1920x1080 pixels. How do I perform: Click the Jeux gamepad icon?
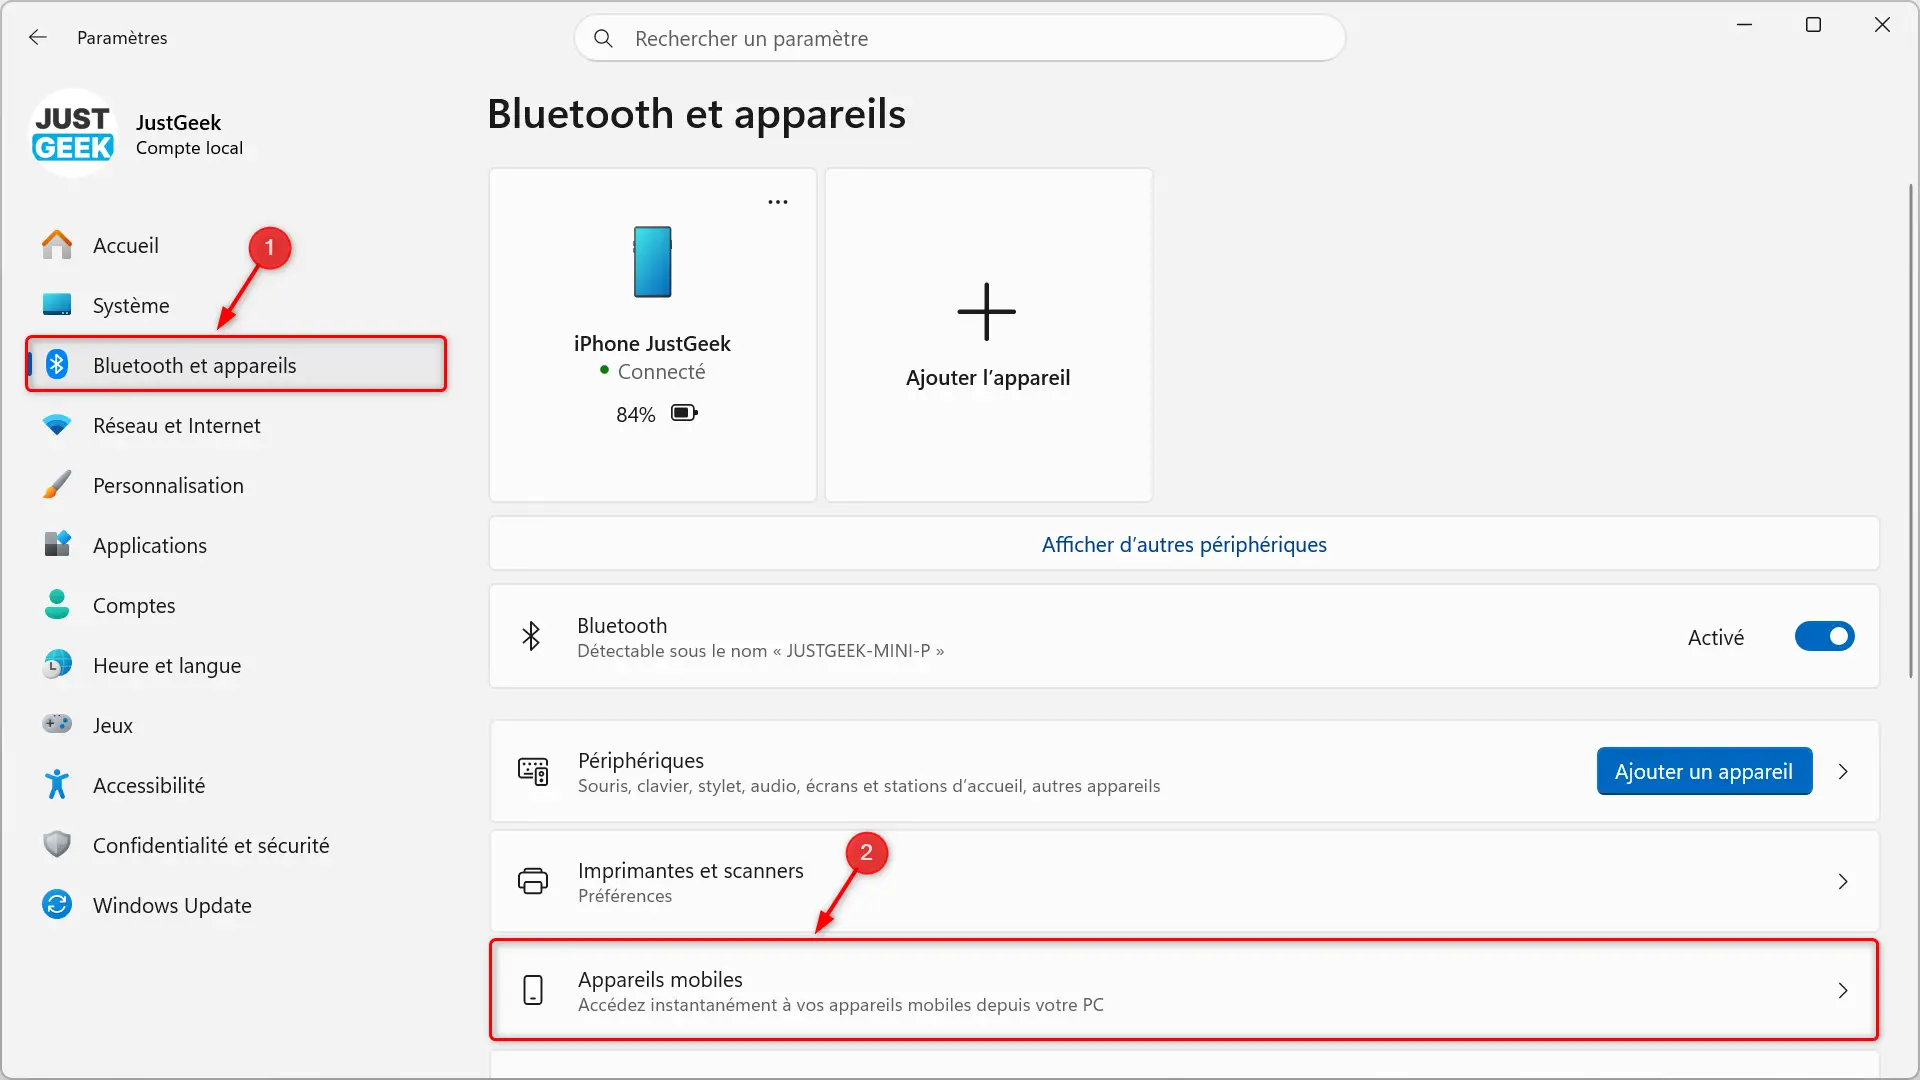(57, 724)
